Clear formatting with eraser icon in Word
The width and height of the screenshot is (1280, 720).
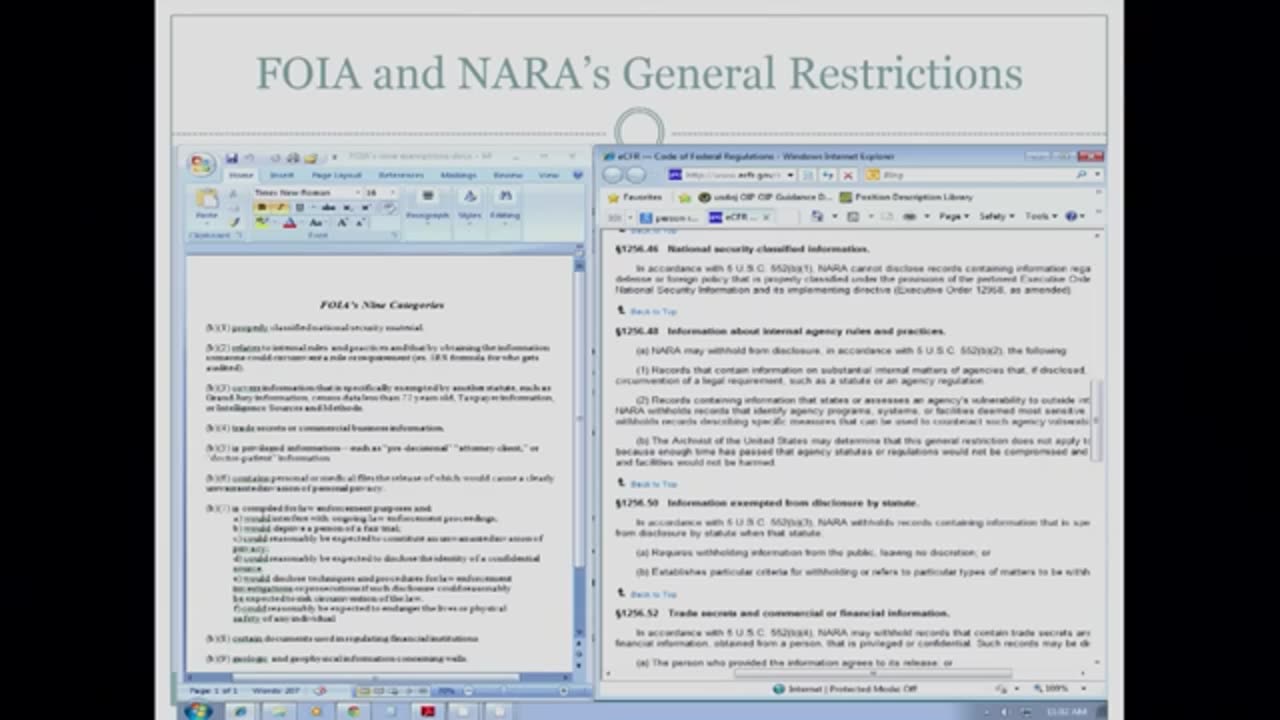coord(388,207)
